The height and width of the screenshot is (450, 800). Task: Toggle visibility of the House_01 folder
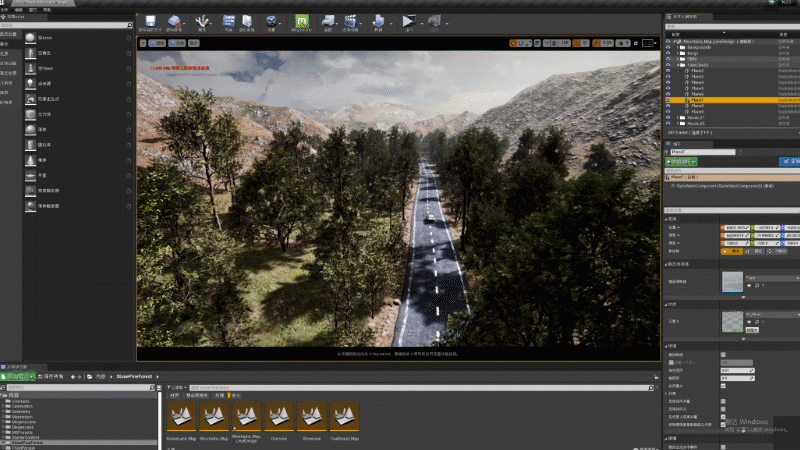click(668, 118)
